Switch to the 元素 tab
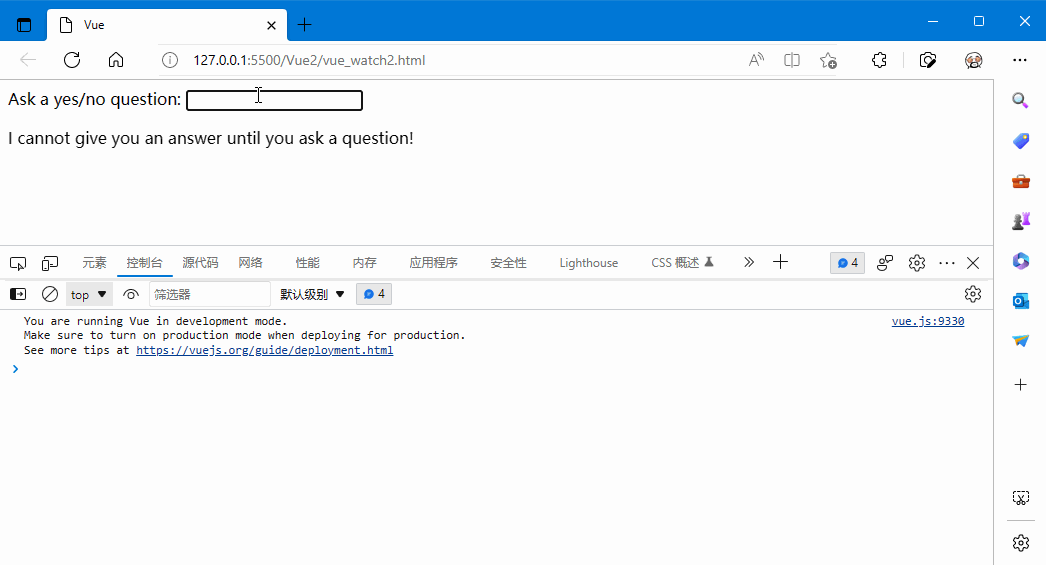Viewport: 1046px width, 565px height. tap(94, 263)
